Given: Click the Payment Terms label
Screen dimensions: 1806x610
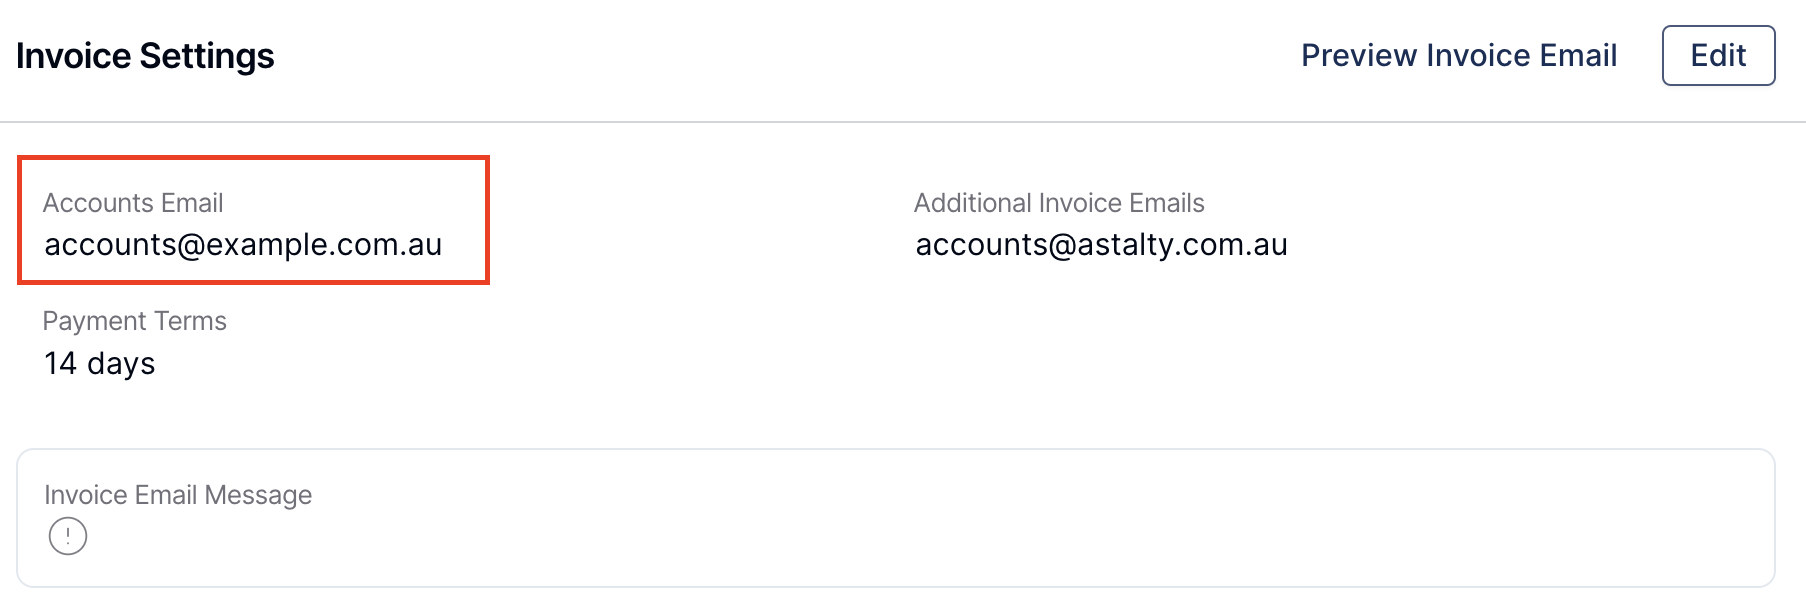Looking at the screenshot, I should pos(135,321).
